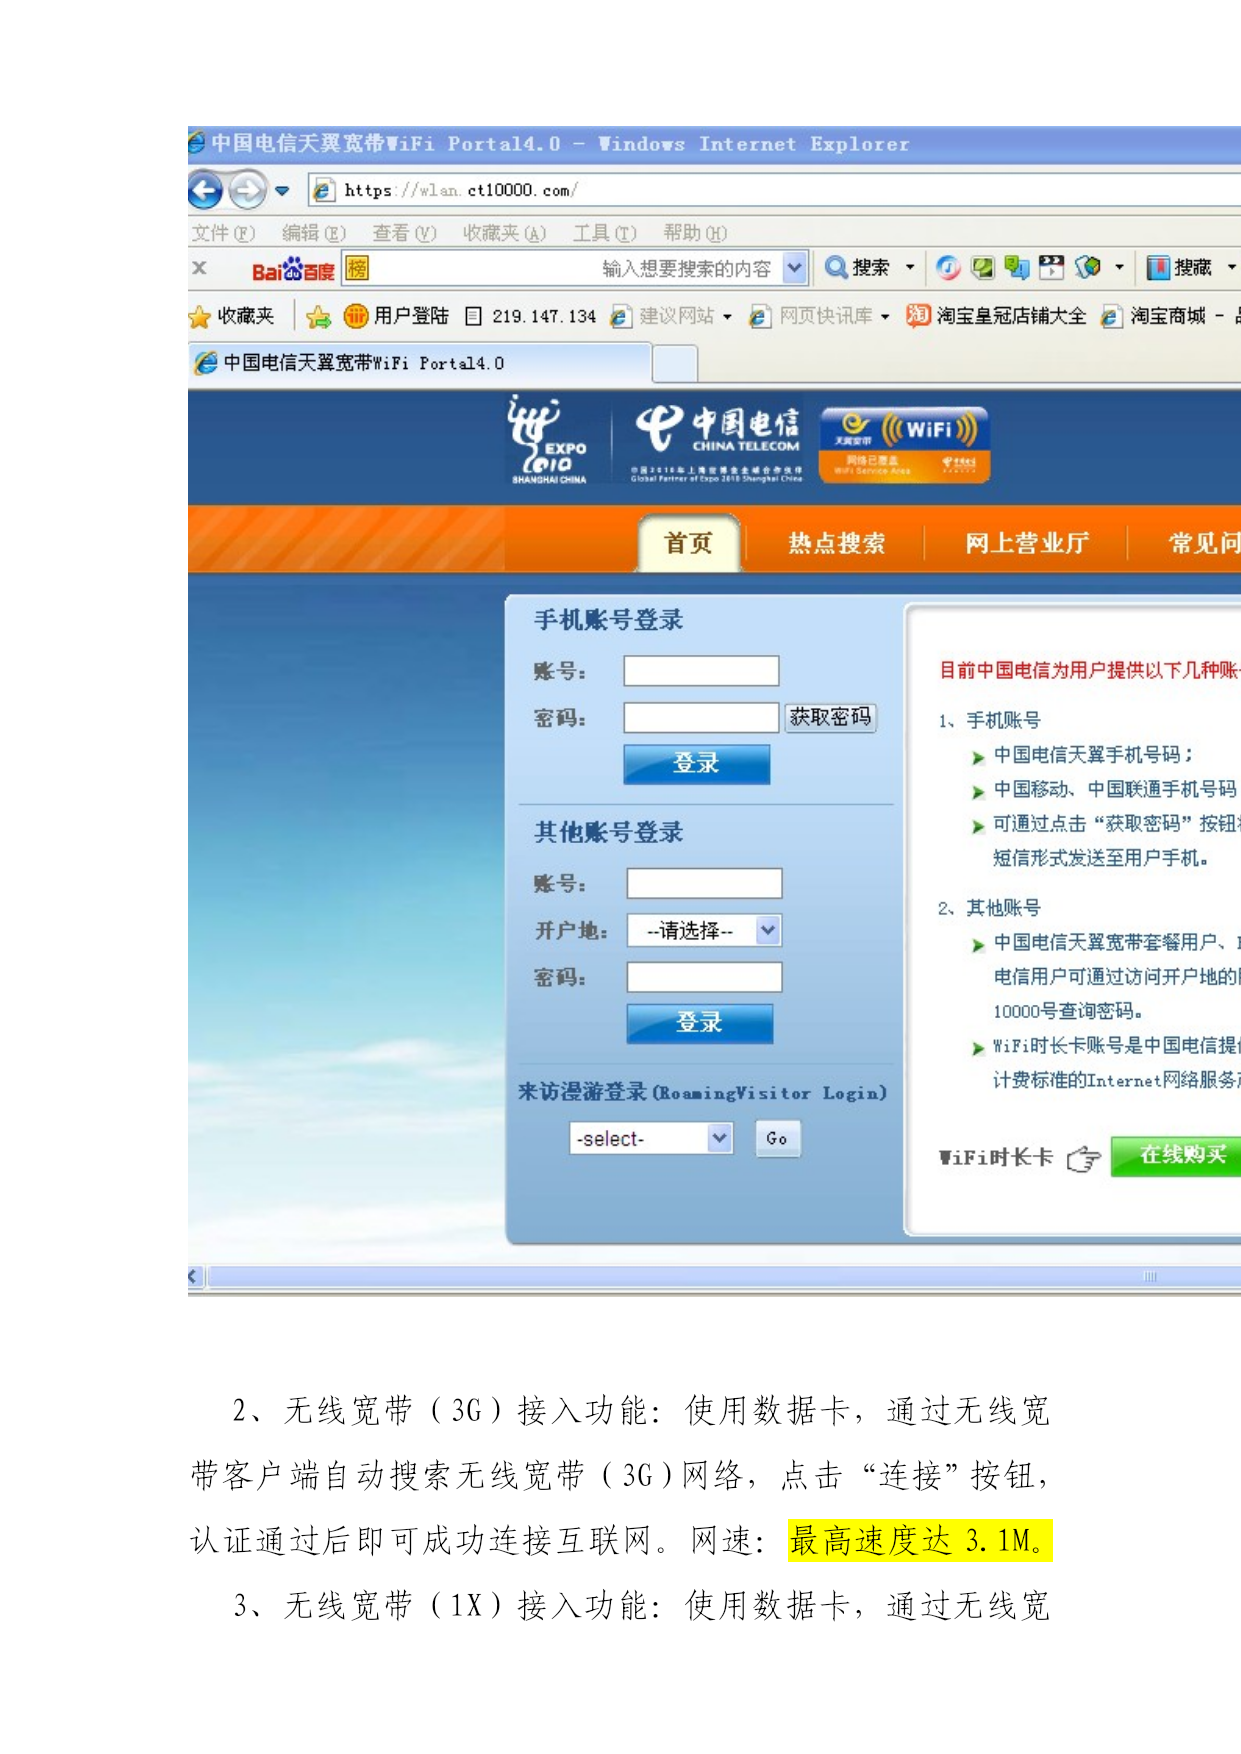Open the 淘宝皇冠店铺大全 favorites link

(x=996, y=316)
